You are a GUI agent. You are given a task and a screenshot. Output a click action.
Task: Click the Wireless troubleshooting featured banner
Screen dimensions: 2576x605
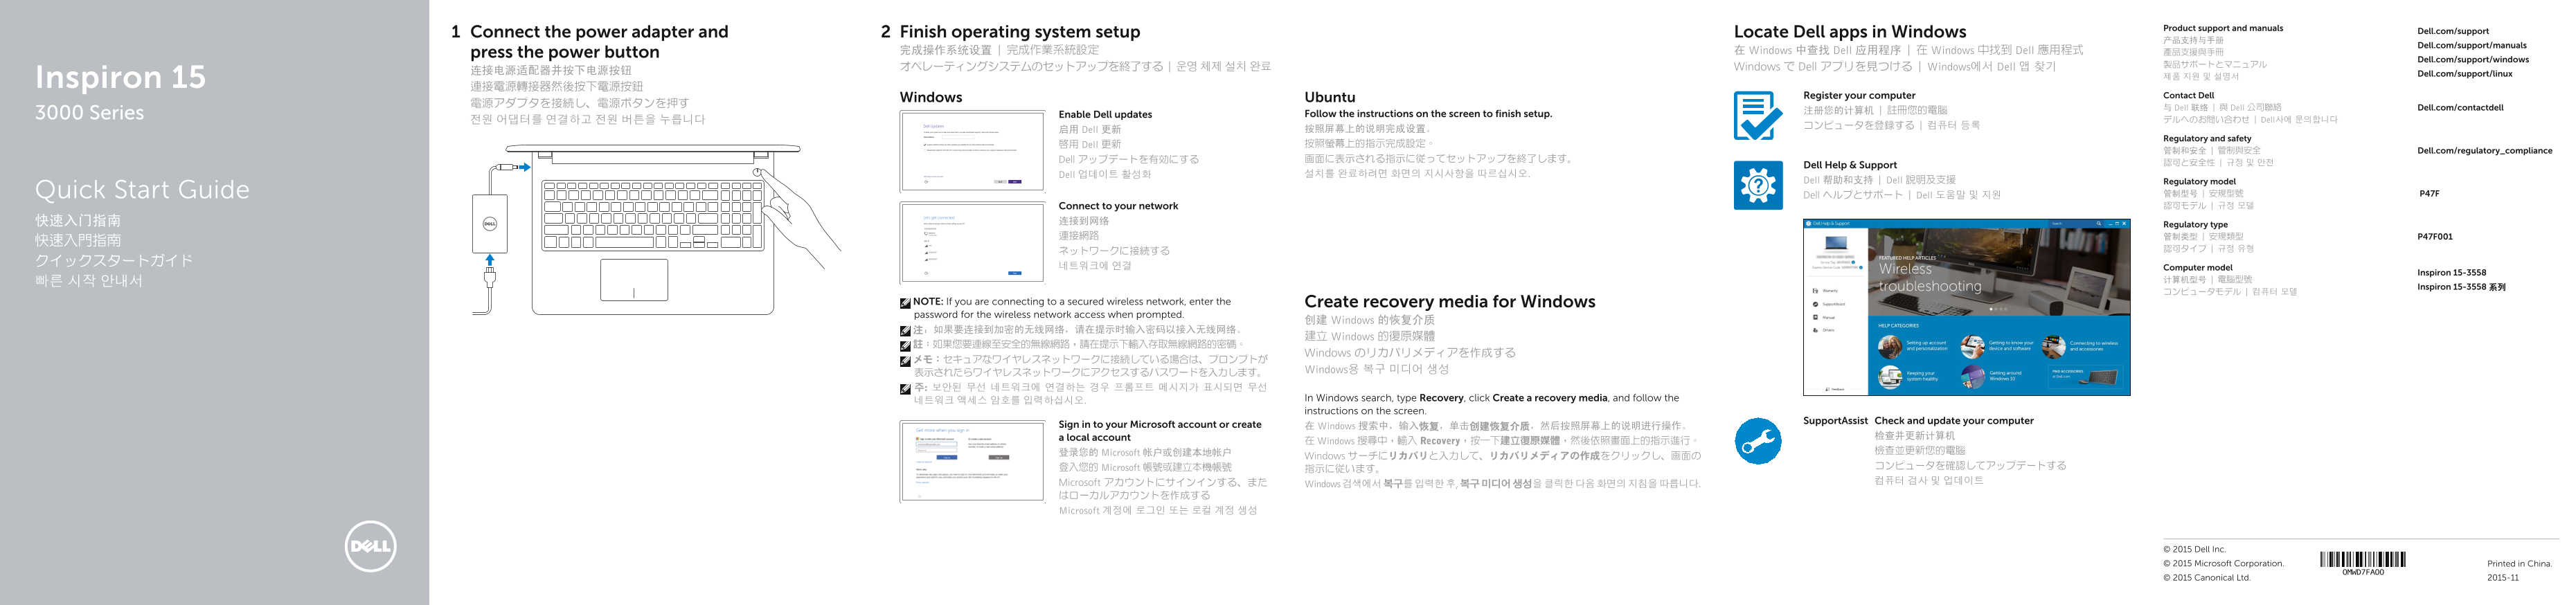coord(1999,272)
